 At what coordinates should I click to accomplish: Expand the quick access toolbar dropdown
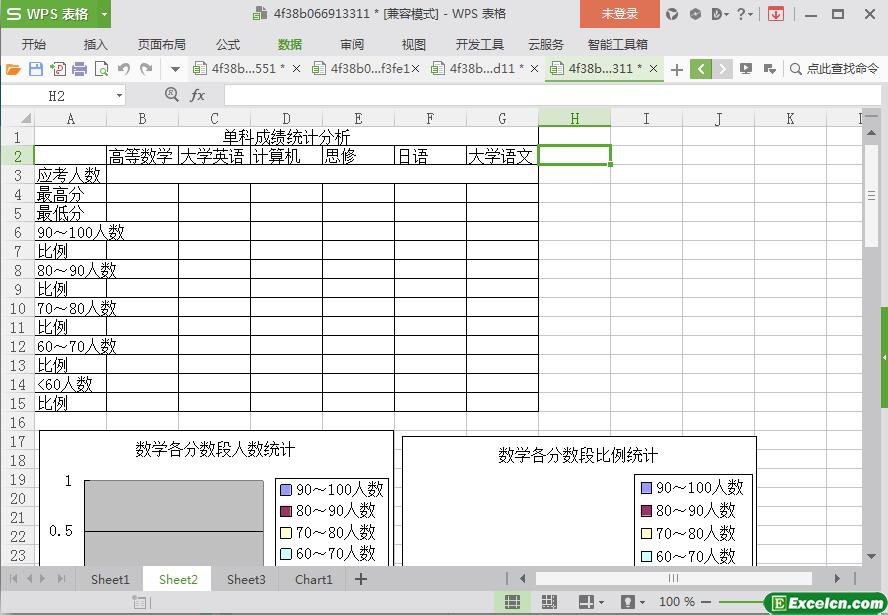175,69
